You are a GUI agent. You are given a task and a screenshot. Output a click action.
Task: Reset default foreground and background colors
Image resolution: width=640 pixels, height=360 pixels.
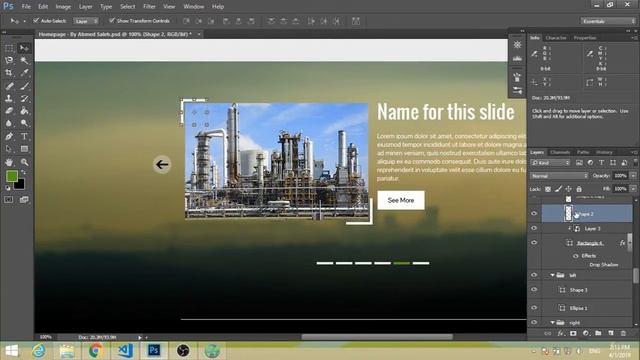(x=7, y=188)
